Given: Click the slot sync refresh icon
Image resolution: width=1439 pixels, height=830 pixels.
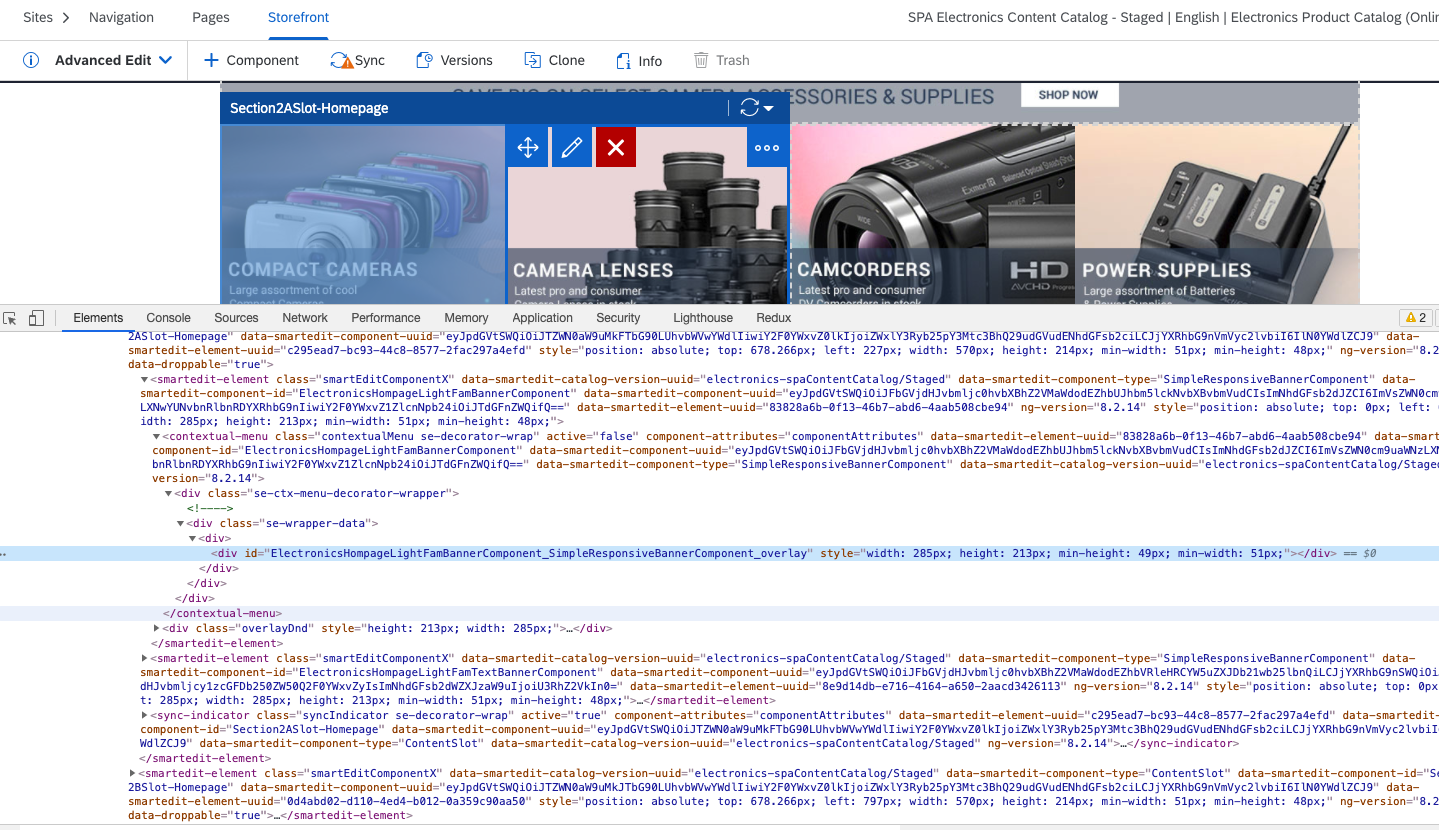Looking at the screenshot, I should pos(749,108).
